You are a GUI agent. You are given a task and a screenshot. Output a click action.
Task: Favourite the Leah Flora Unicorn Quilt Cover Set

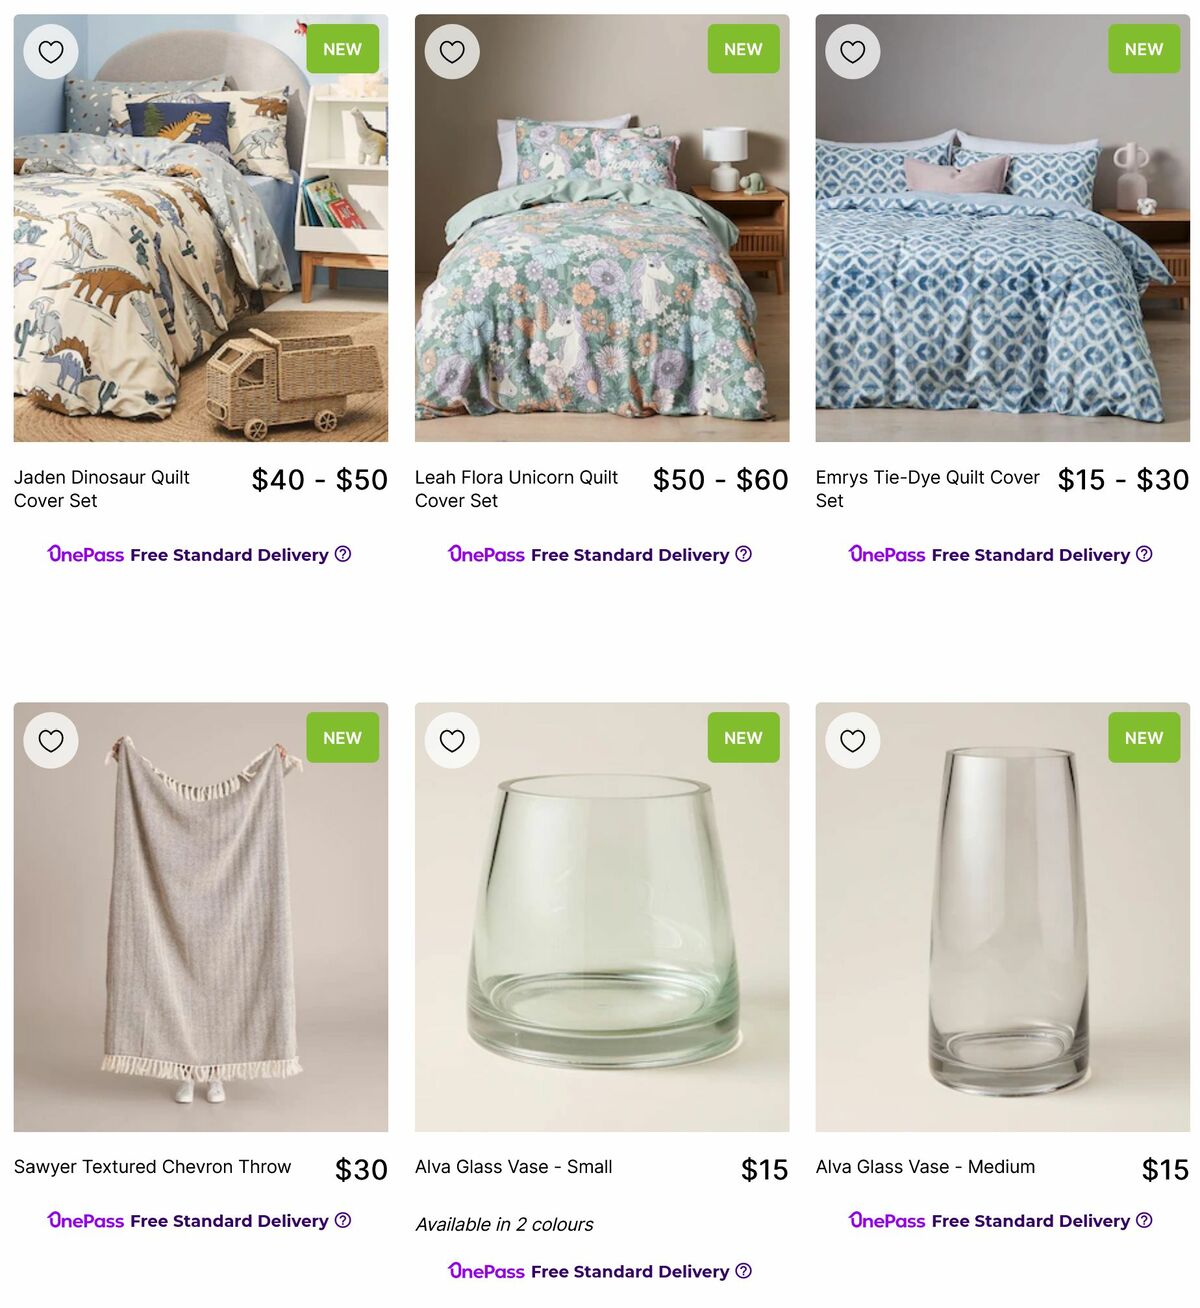coord(452,50)
